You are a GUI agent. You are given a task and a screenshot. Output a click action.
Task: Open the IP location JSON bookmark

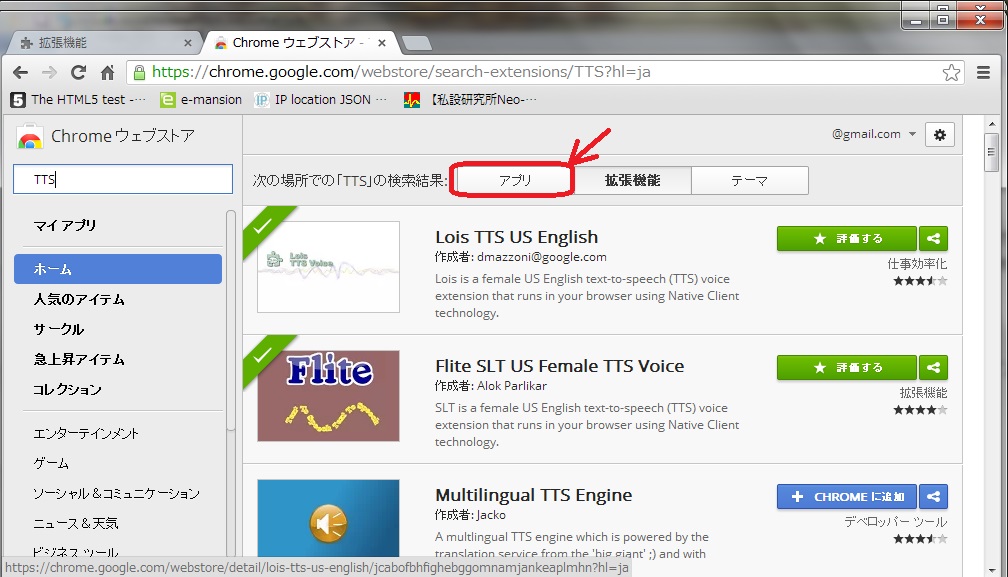pos(321,100)
